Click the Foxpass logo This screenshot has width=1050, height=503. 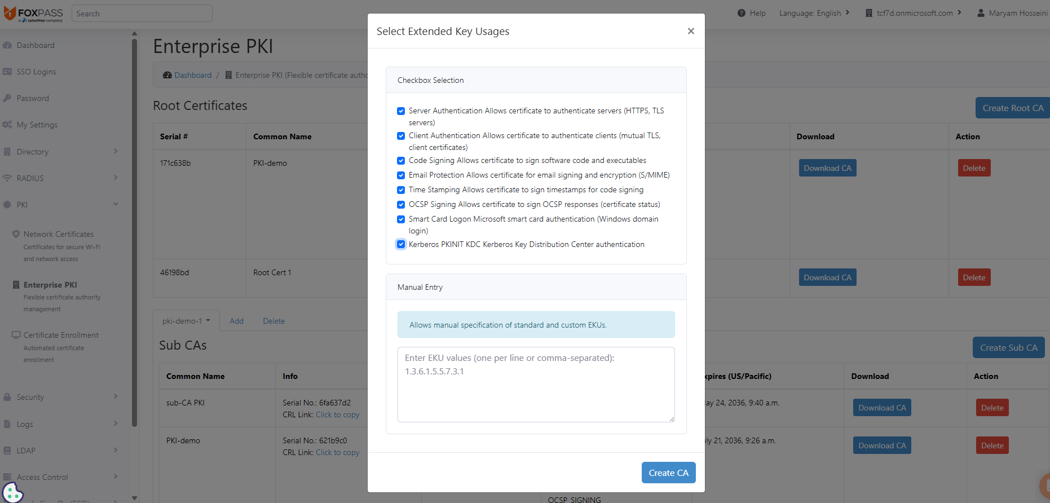pos(33,13)
